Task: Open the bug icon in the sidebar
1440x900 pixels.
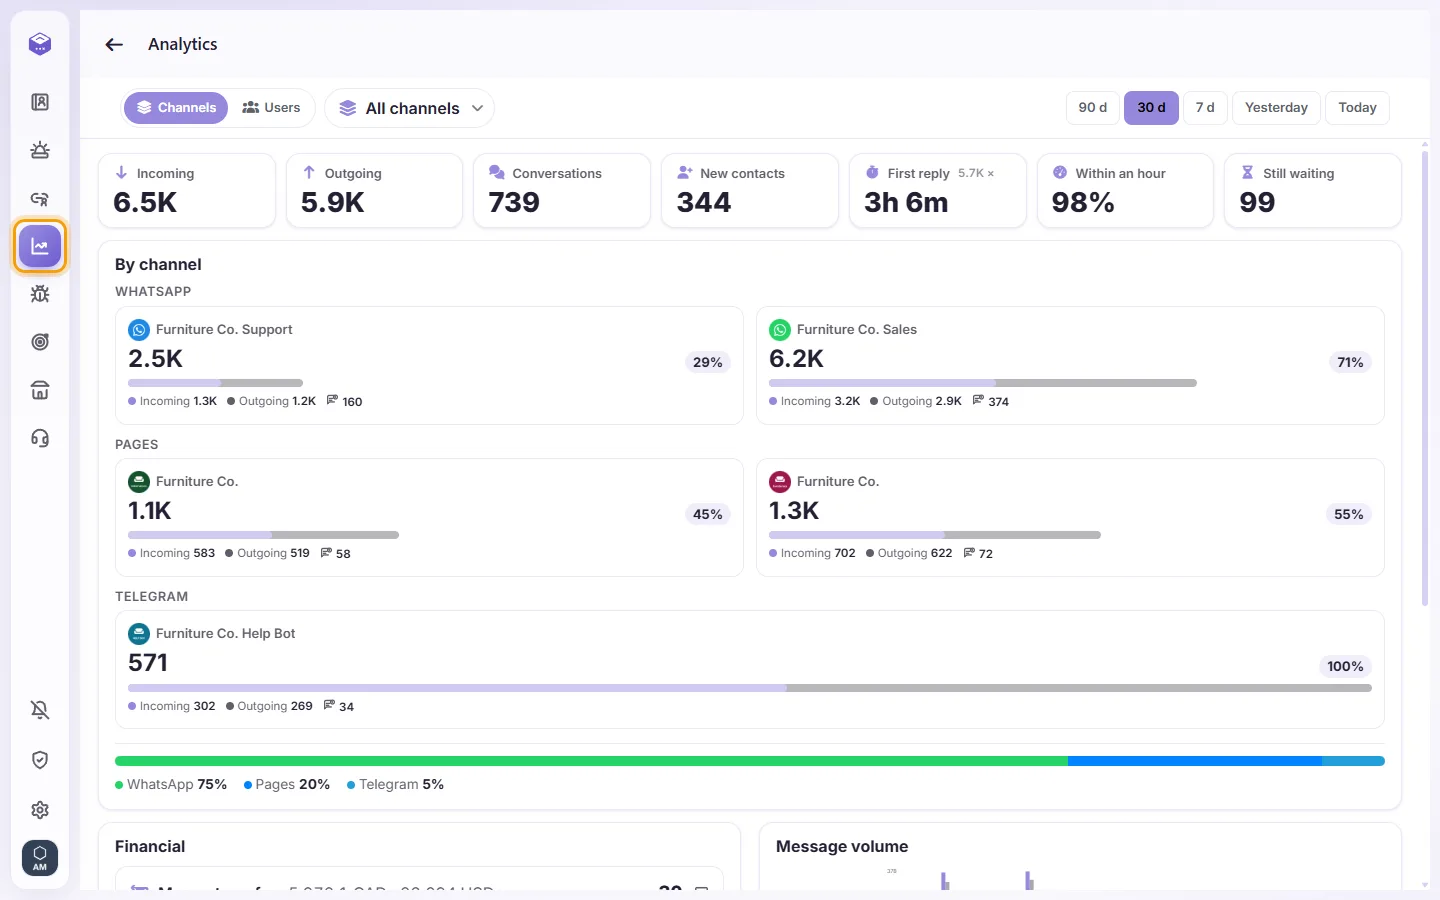Action: point(40,294)
